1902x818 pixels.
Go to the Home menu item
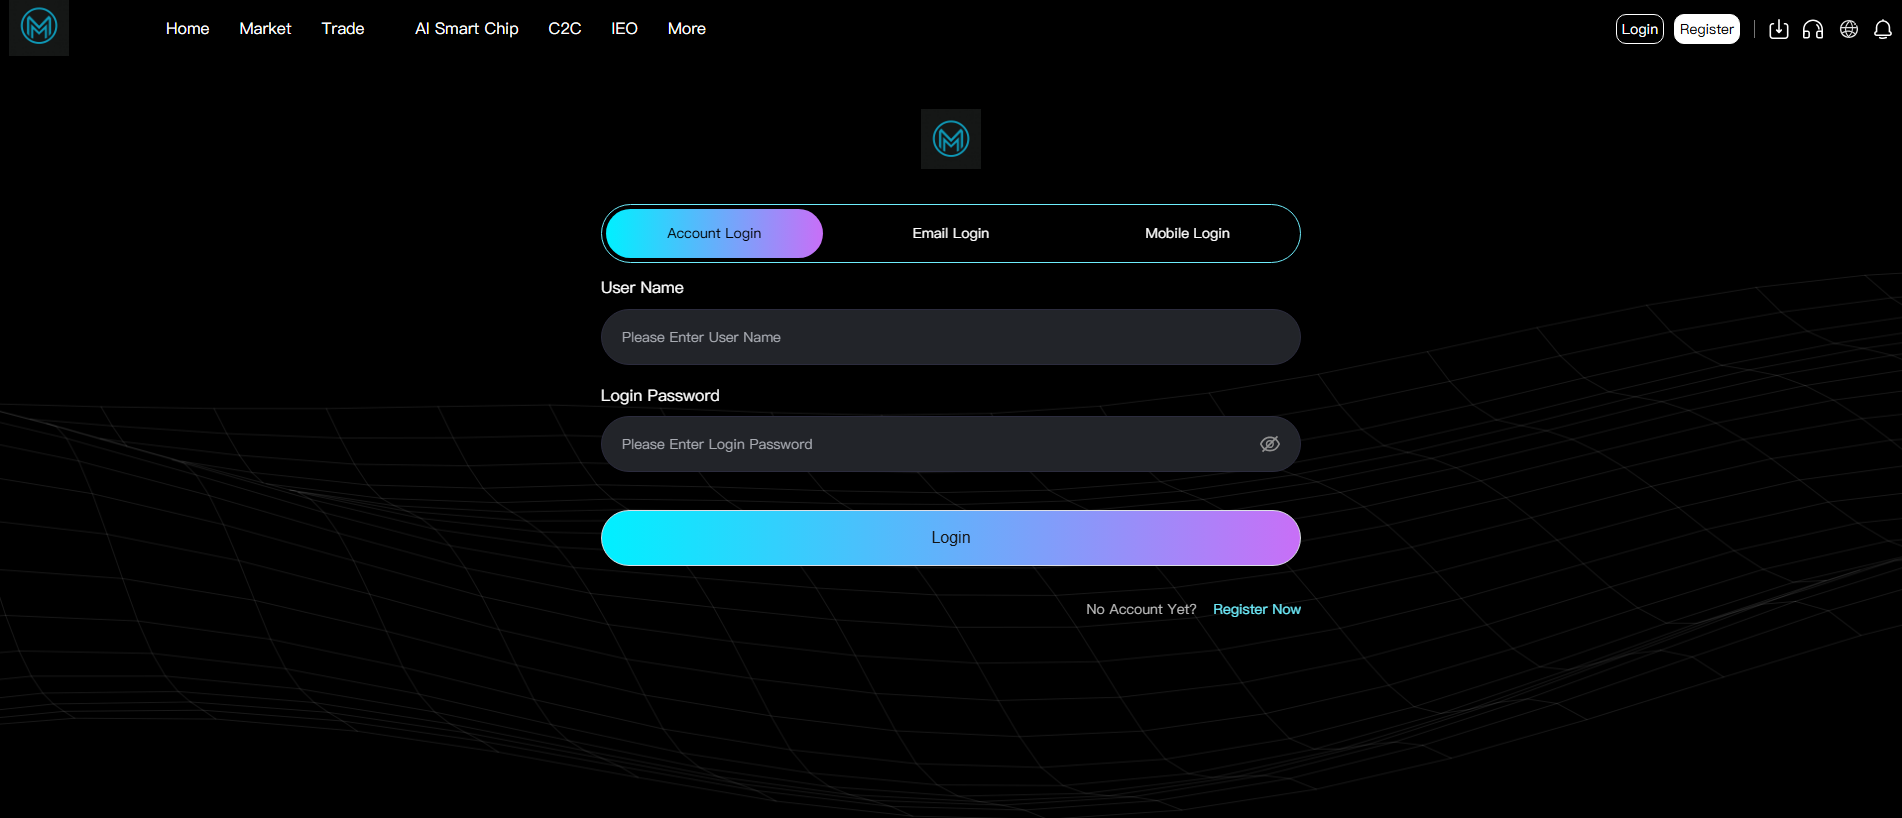tap(188, 29)
